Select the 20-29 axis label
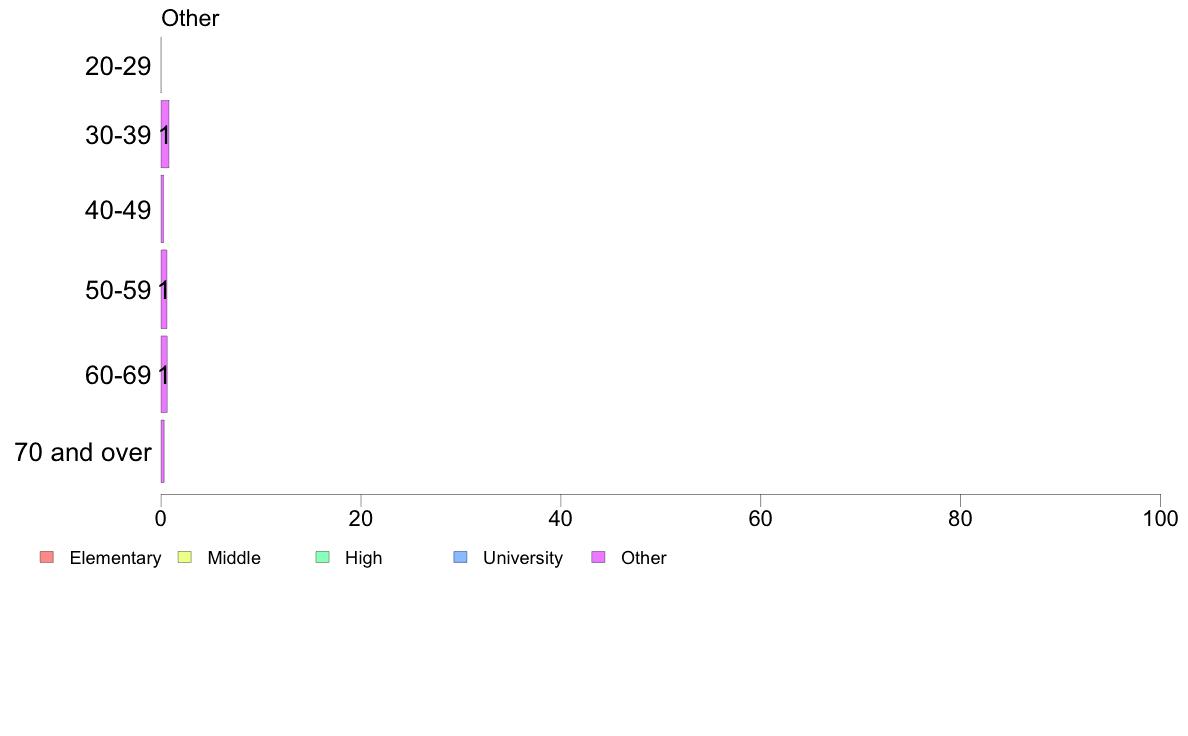Viewport: 1188px width, 736px height. [118, 67]
